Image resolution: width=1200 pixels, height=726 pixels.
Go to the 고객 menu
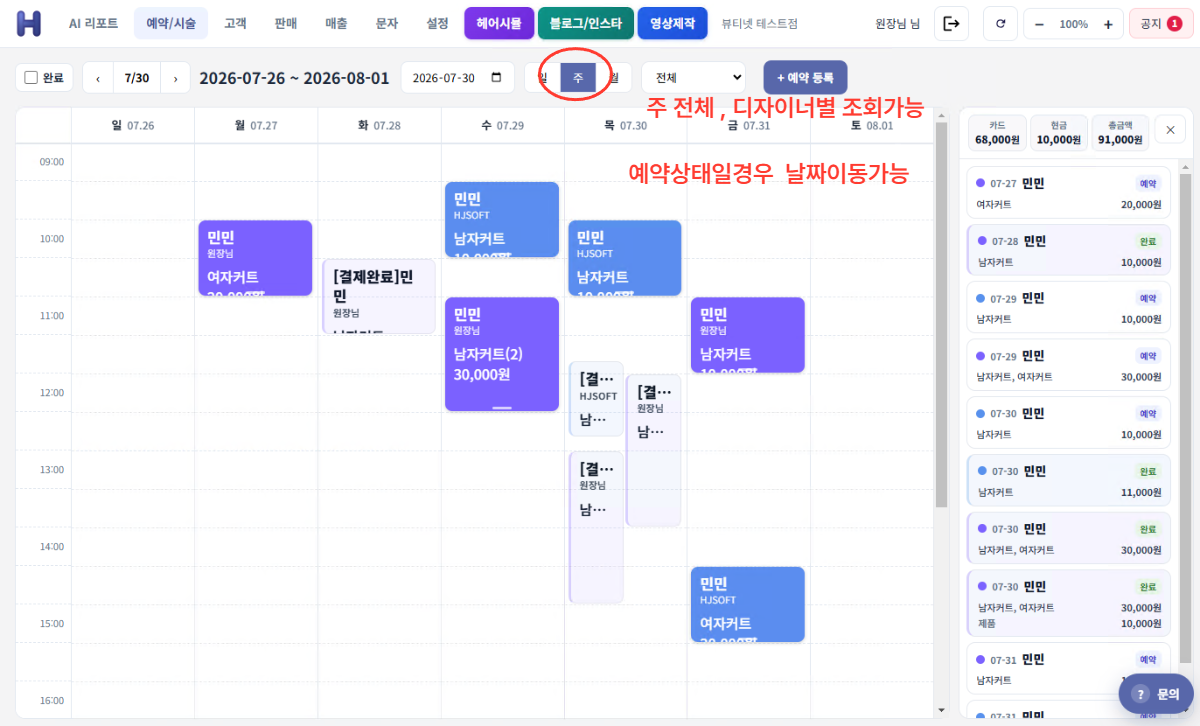[x=236, y=22]
